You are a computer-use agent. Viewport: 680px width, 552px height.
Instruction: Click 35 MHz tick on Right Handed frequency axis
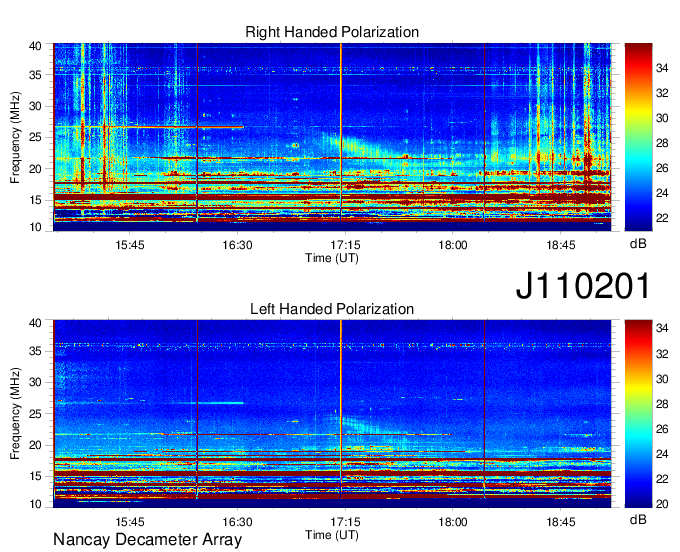[x=35, y=75]
